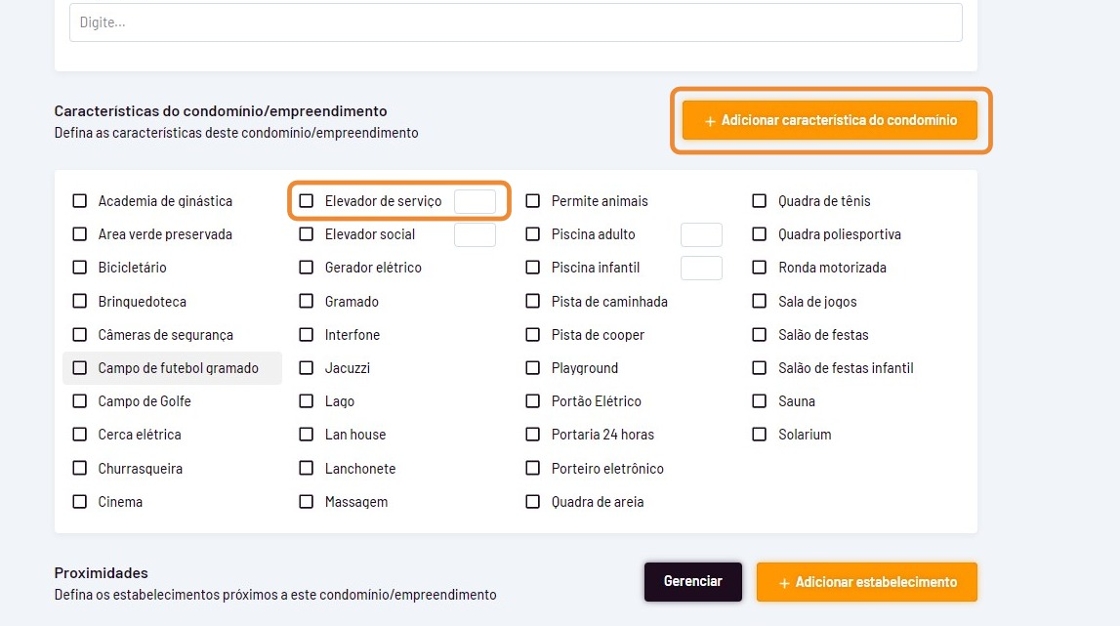
Task: Click Adicionar característica do condomínio button
Action: coord(830,121)
